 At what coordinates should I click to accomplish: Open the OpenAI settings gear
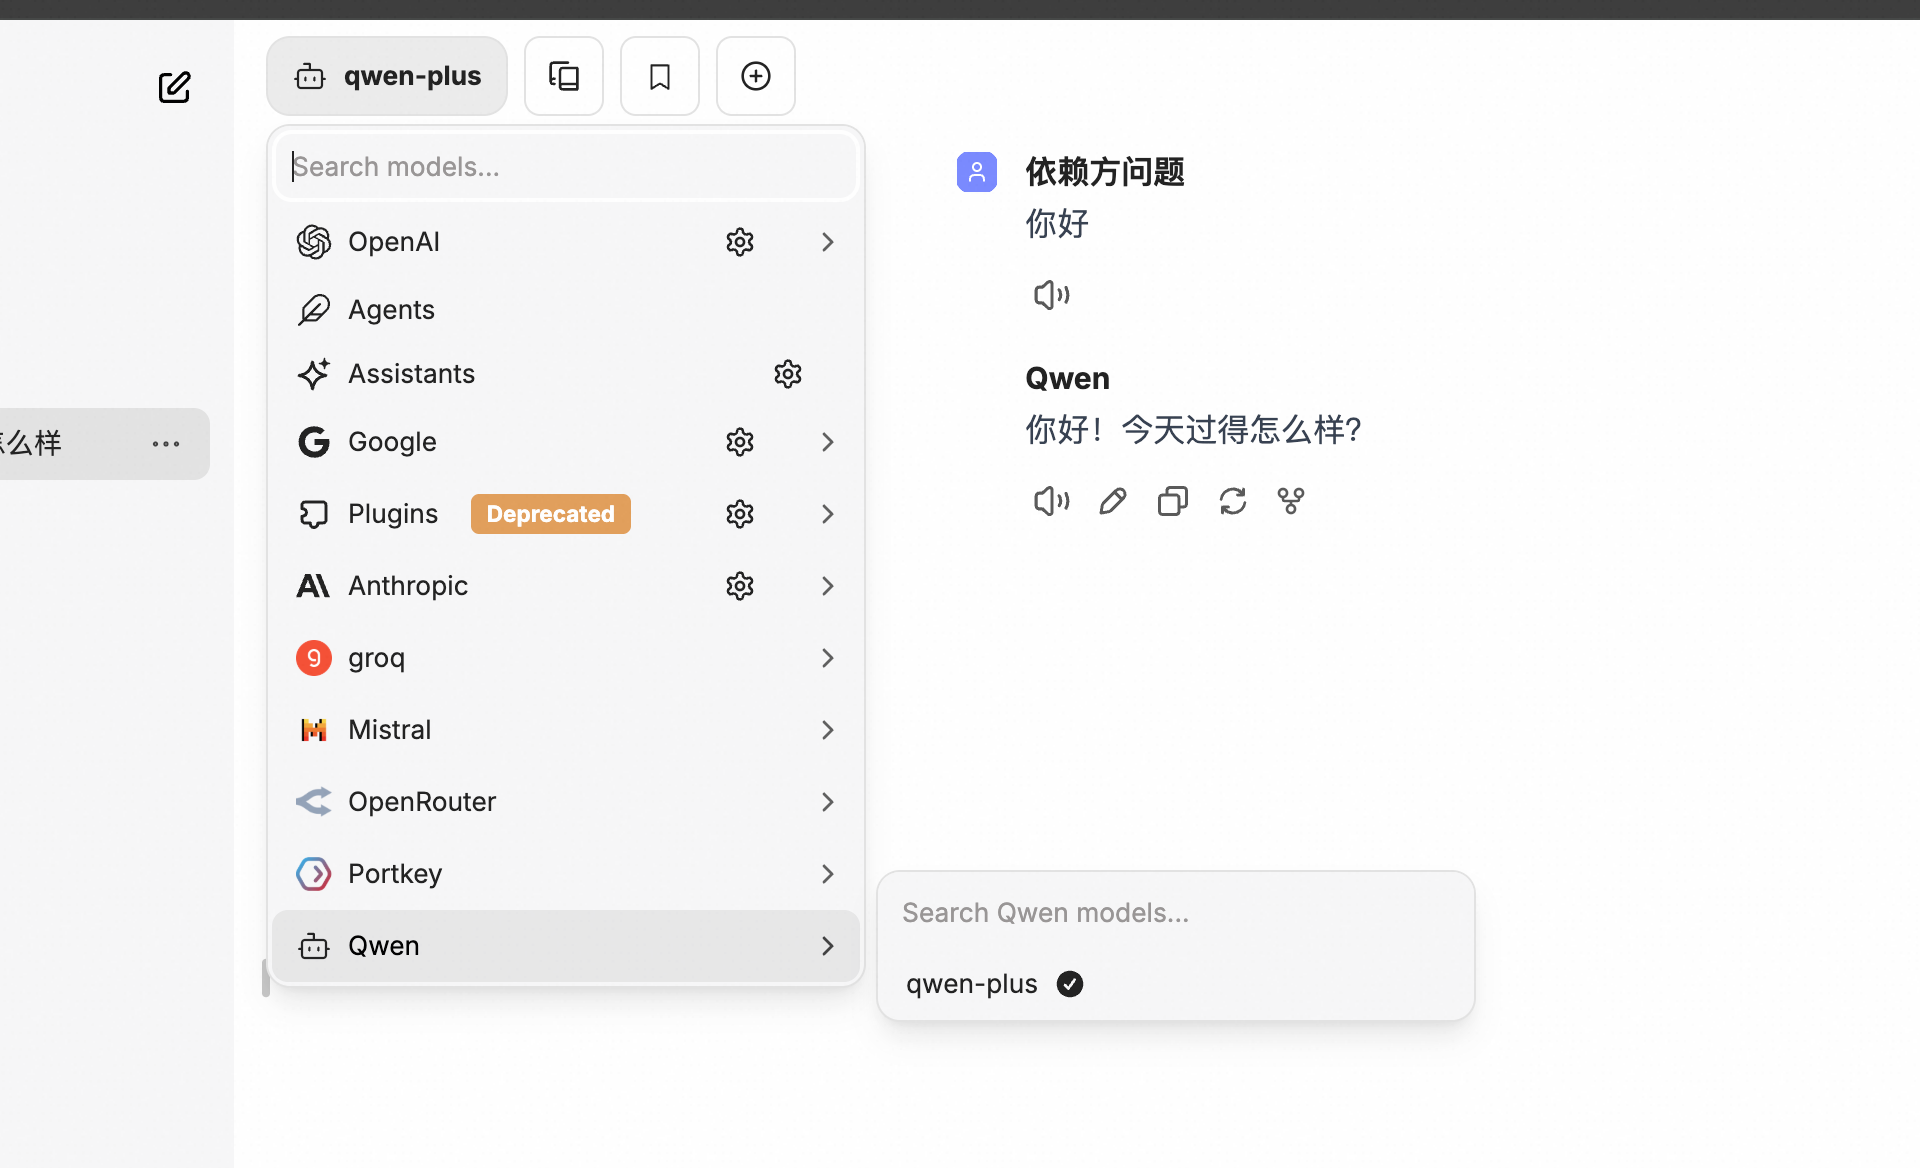740,242
